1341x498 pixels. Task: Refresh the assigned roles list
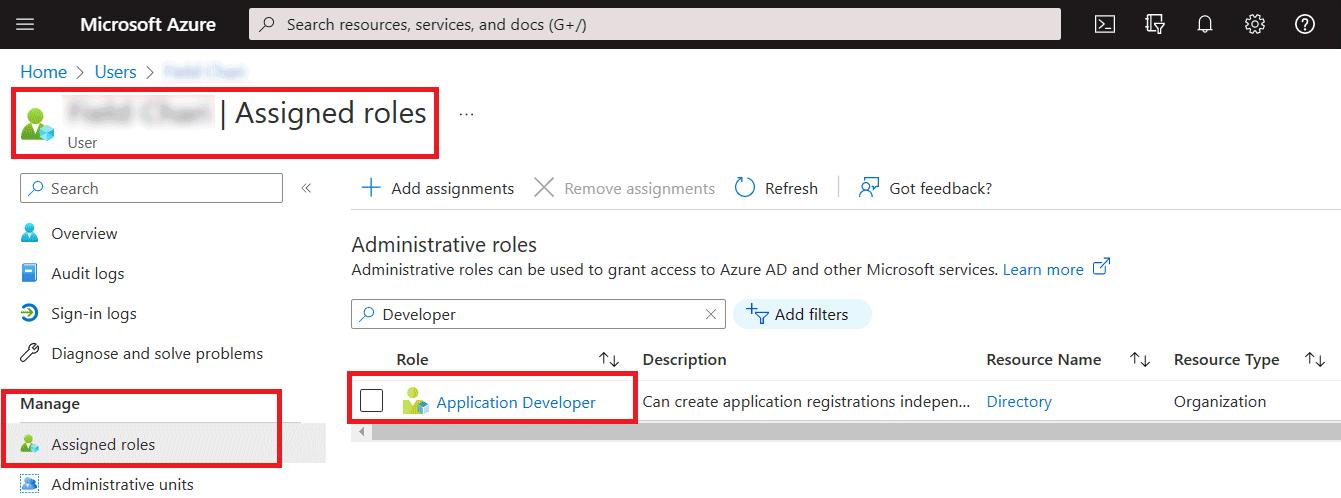pyautogui.click(x=776, y=188)
